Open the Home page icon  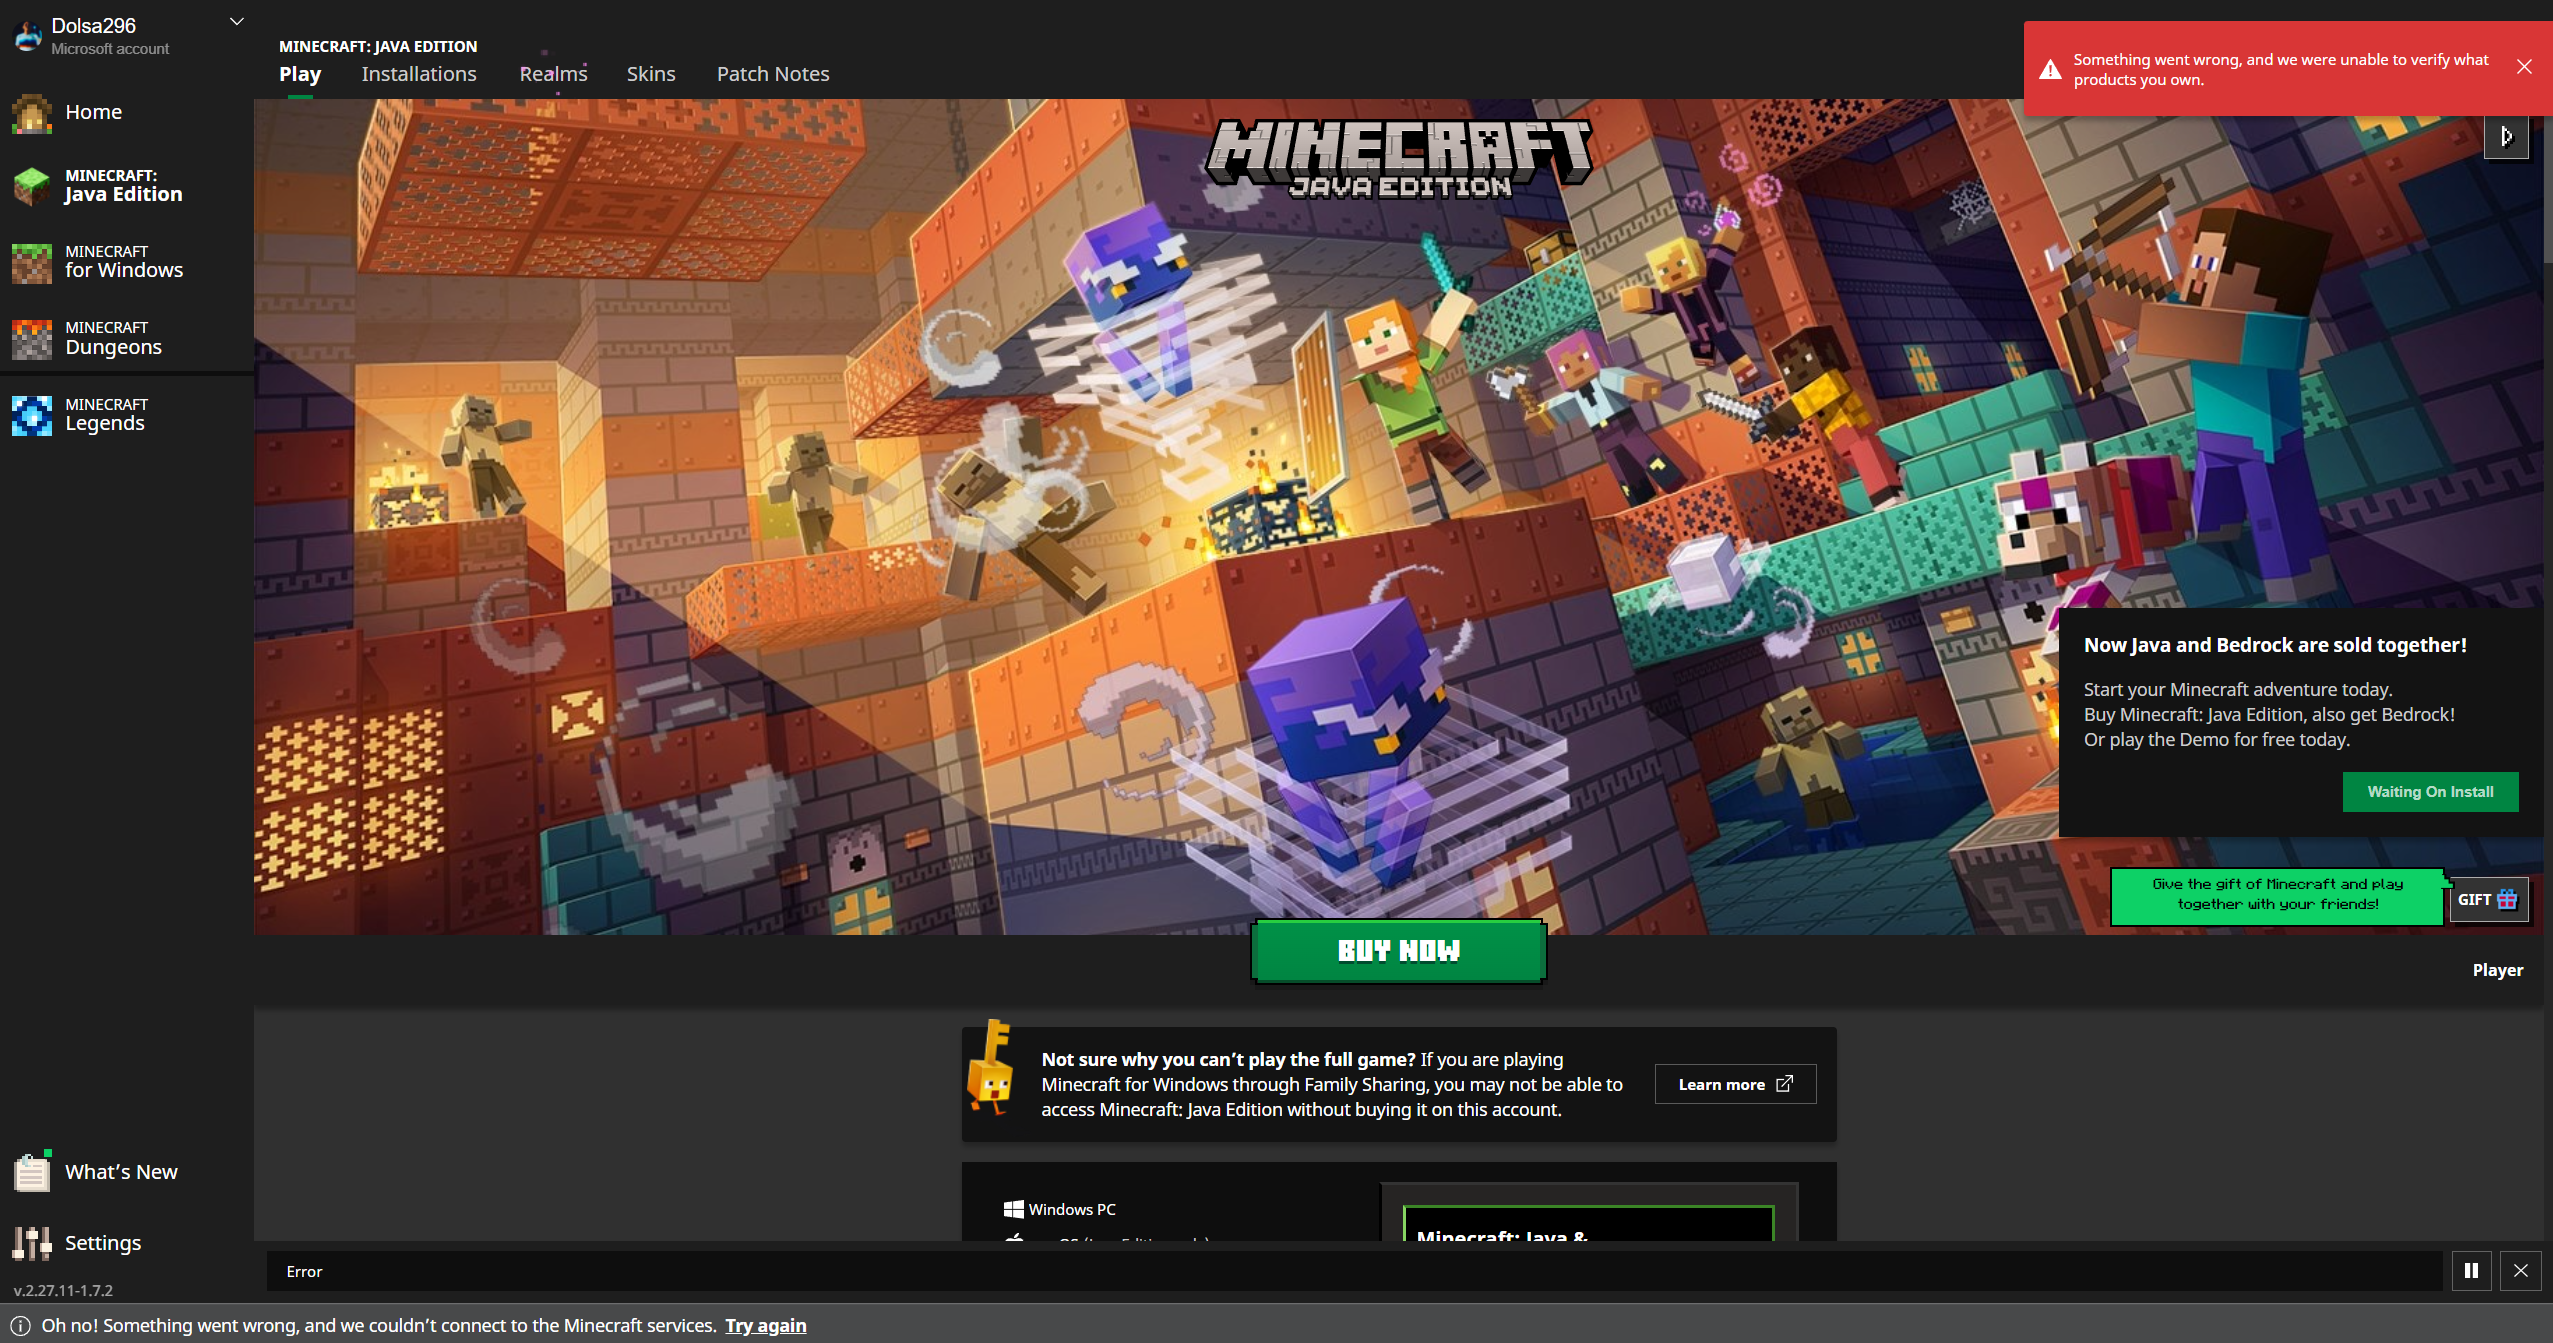pyautogui.click(x=32, y=113)
